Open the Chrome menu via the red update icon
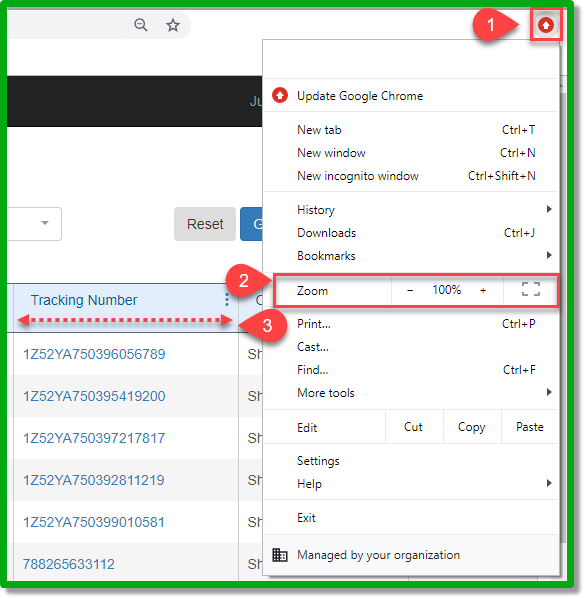The height and width of the screenshot is (599, 585). [x=546, y=25]
